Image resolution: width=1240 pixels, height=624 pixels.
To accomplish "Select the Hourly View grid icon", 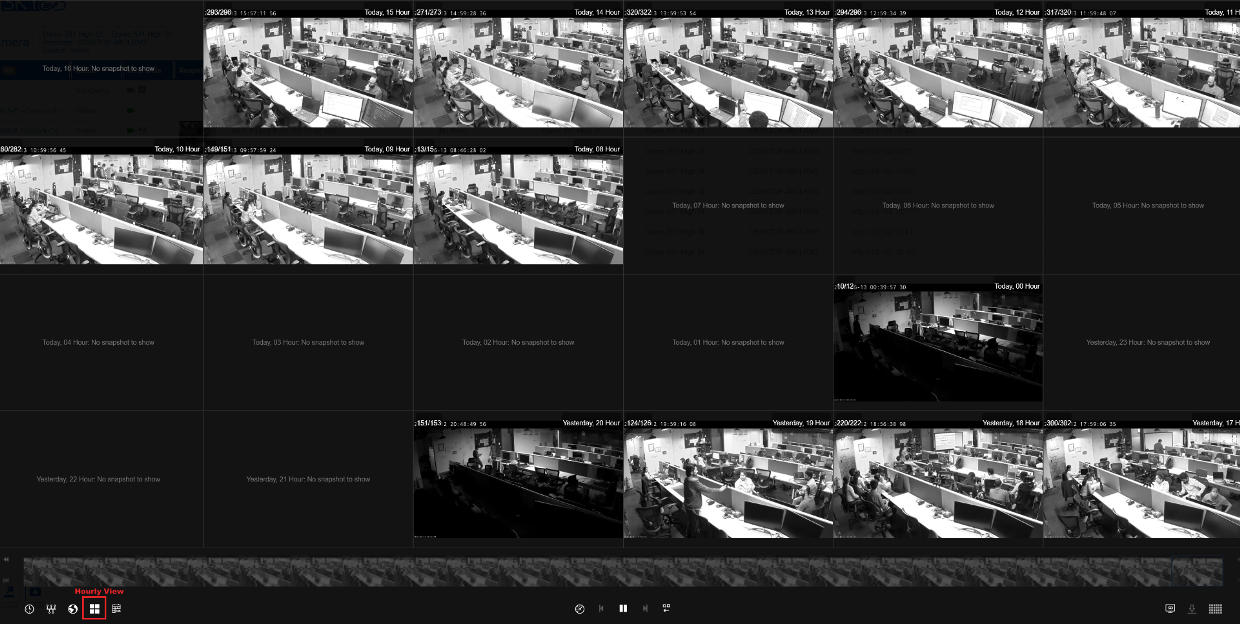I will 94,608.
